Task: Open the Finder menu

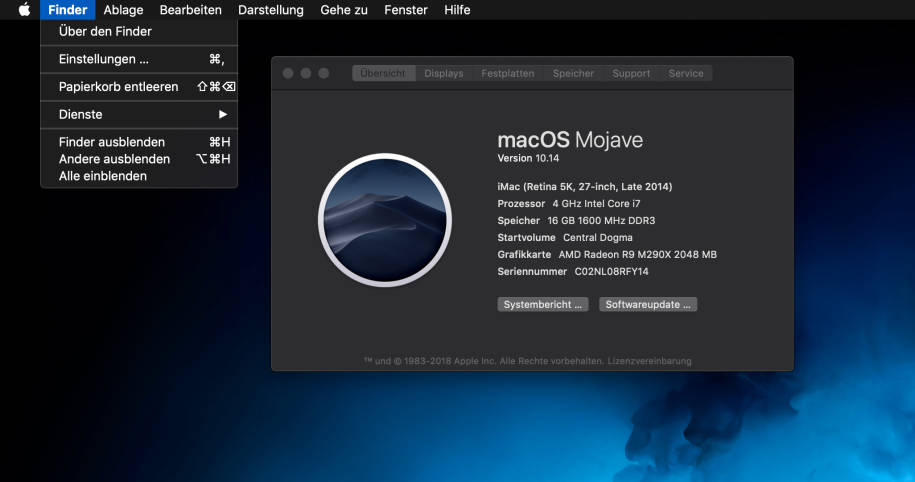Action: point(68,10)
